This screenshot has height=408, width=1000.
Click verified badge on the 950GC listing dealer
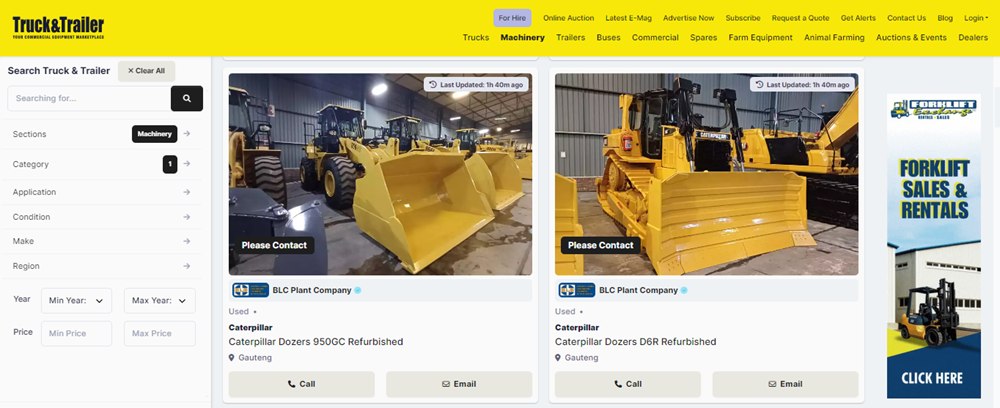[358, 290]
